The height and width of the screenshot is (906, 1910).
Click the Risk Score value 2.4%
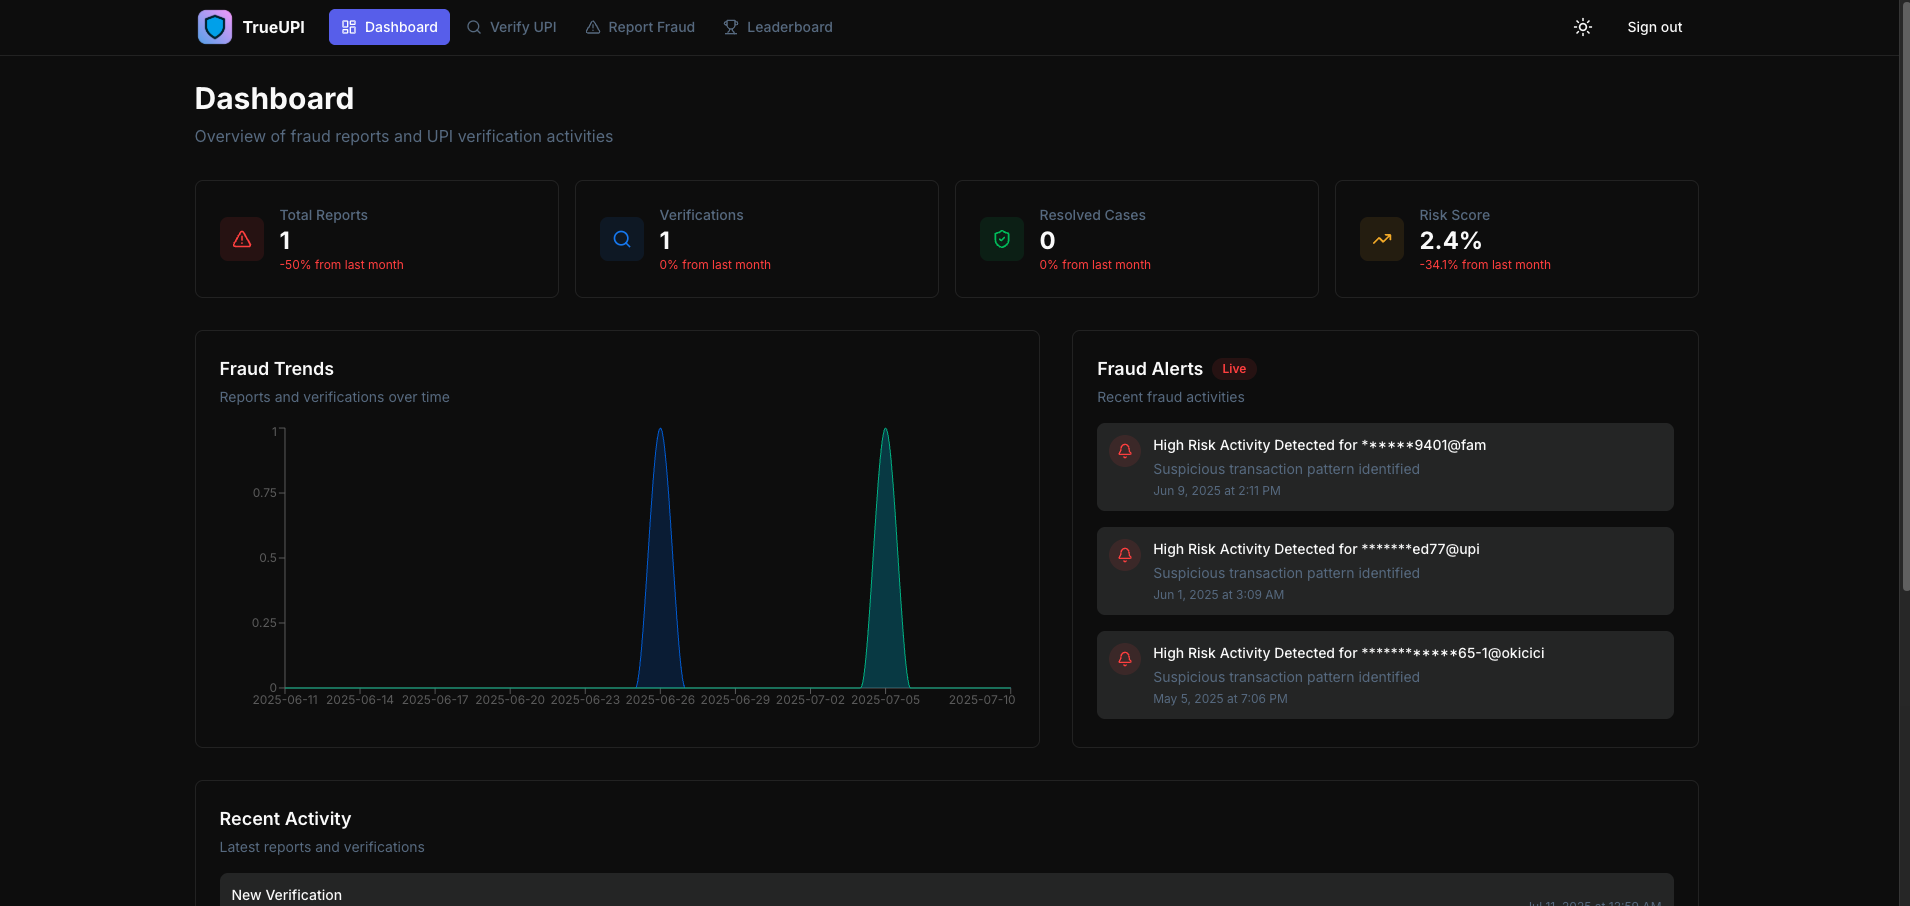coord(1450,241)
